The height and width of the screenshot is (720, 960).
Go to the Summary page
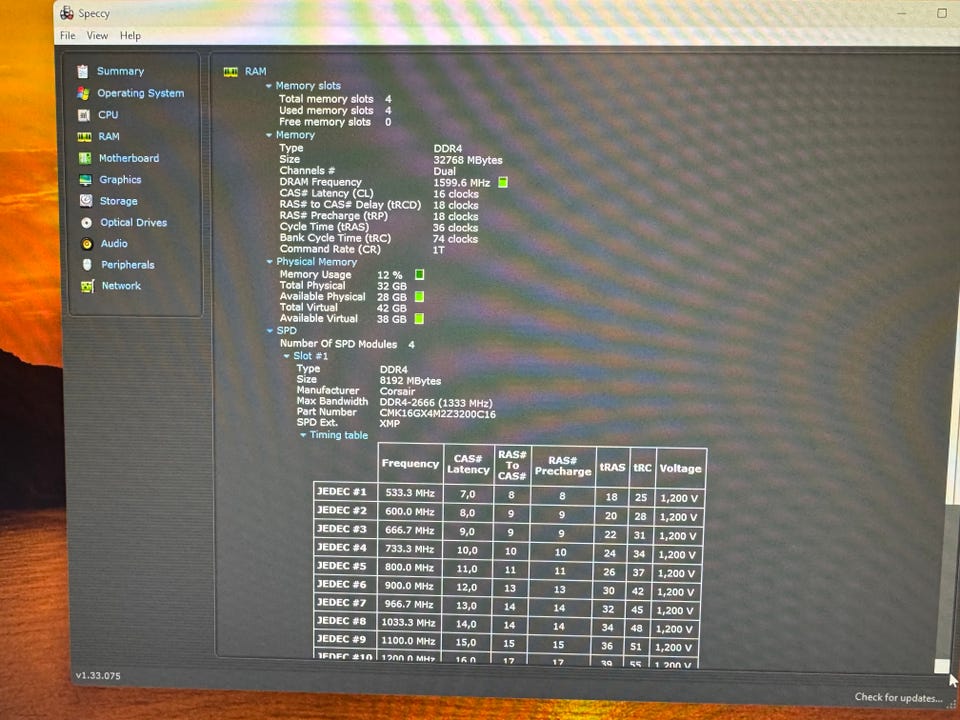coord(121,71)
